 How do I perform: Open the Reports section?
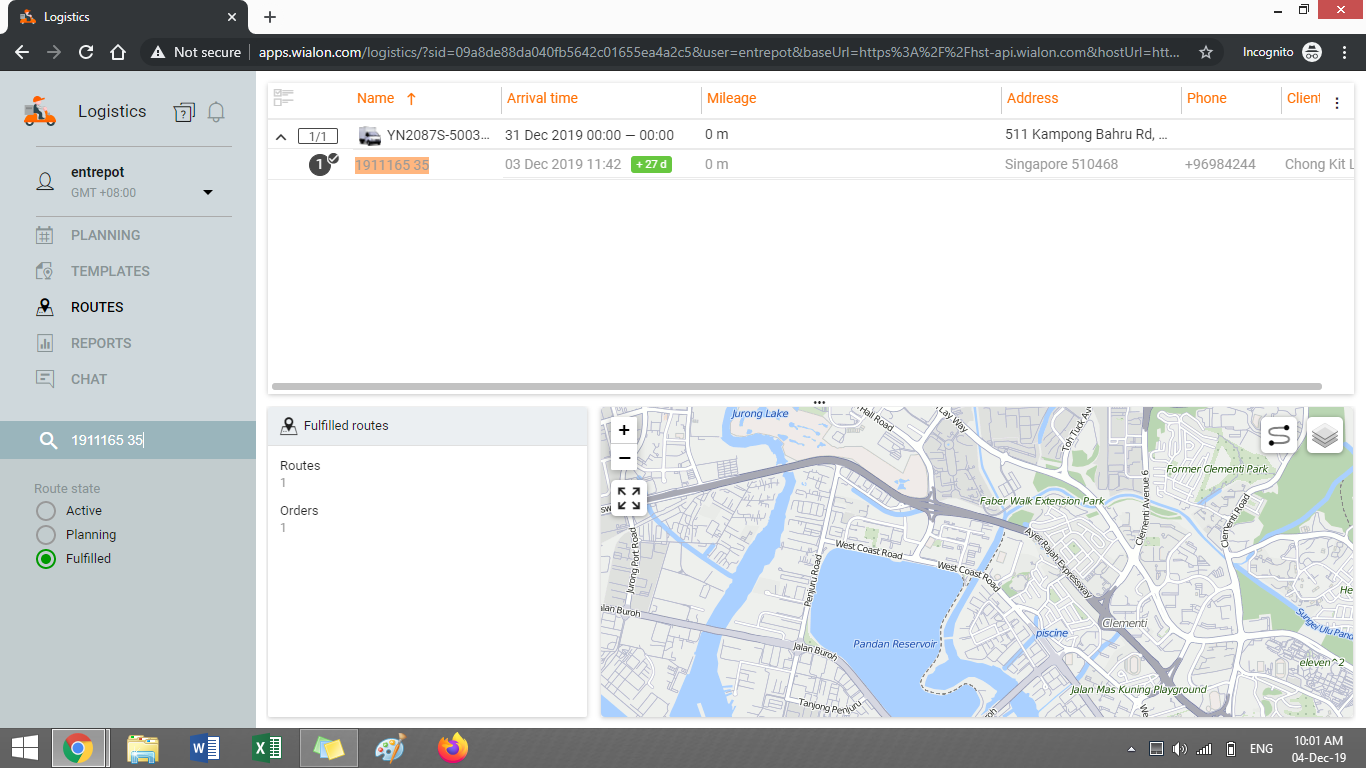(101, 343)
